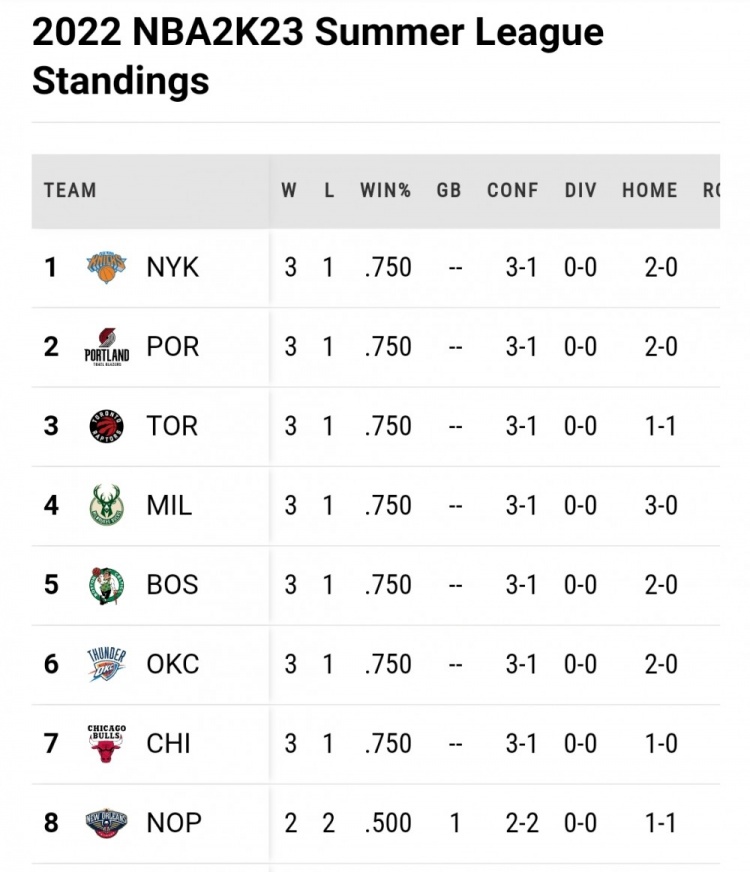Image resolution: width=750 pixels, height=872 pixels.
Task: Open the NYK team link
Action: (x=173, y=267)
